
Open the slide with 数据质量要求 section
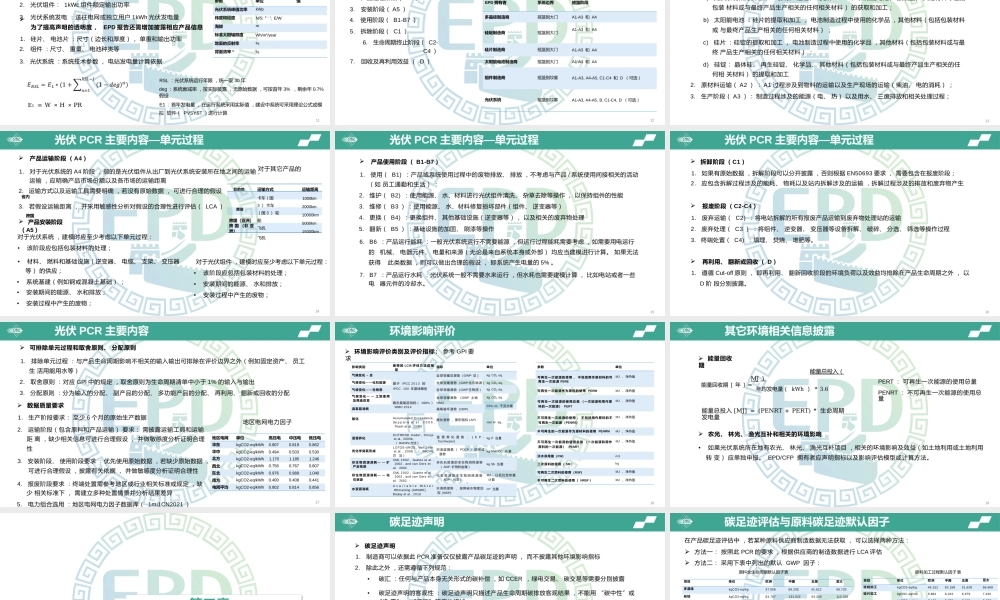click(x=165, y=414)
